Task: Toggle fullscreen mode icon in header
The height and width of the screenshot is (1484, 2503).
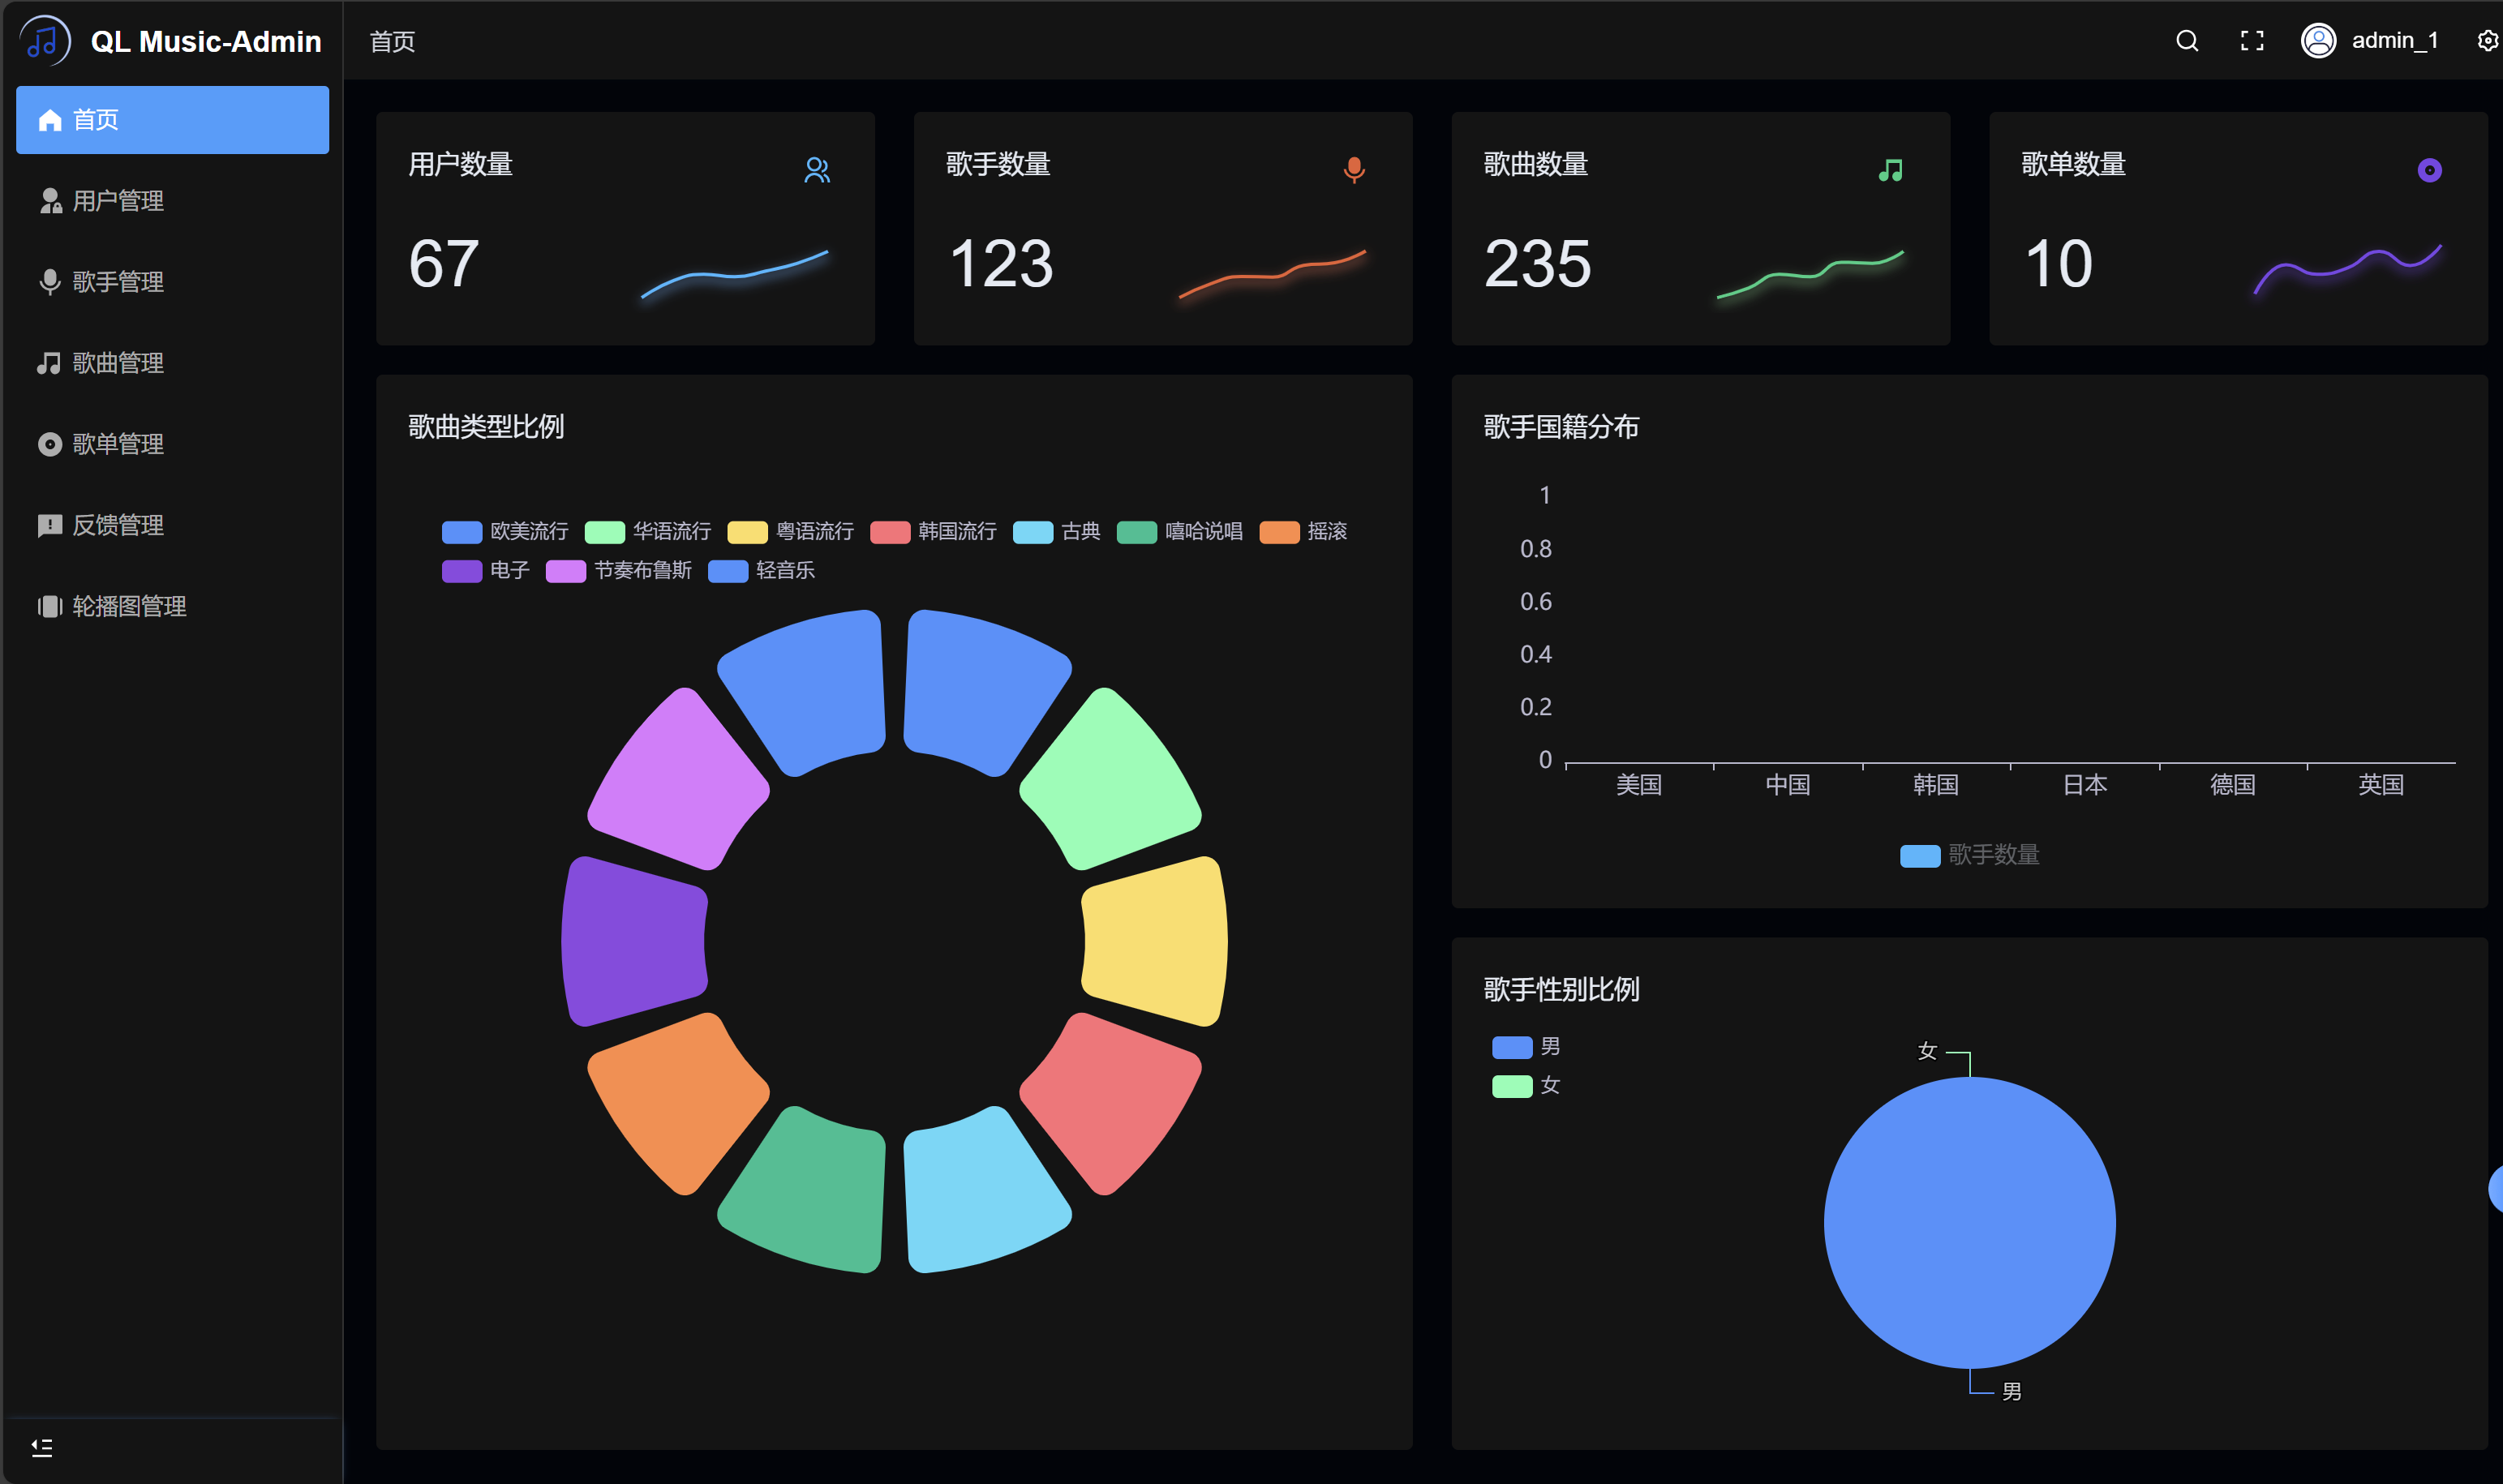Action: pyautogui.click(x=2252, y=41)
